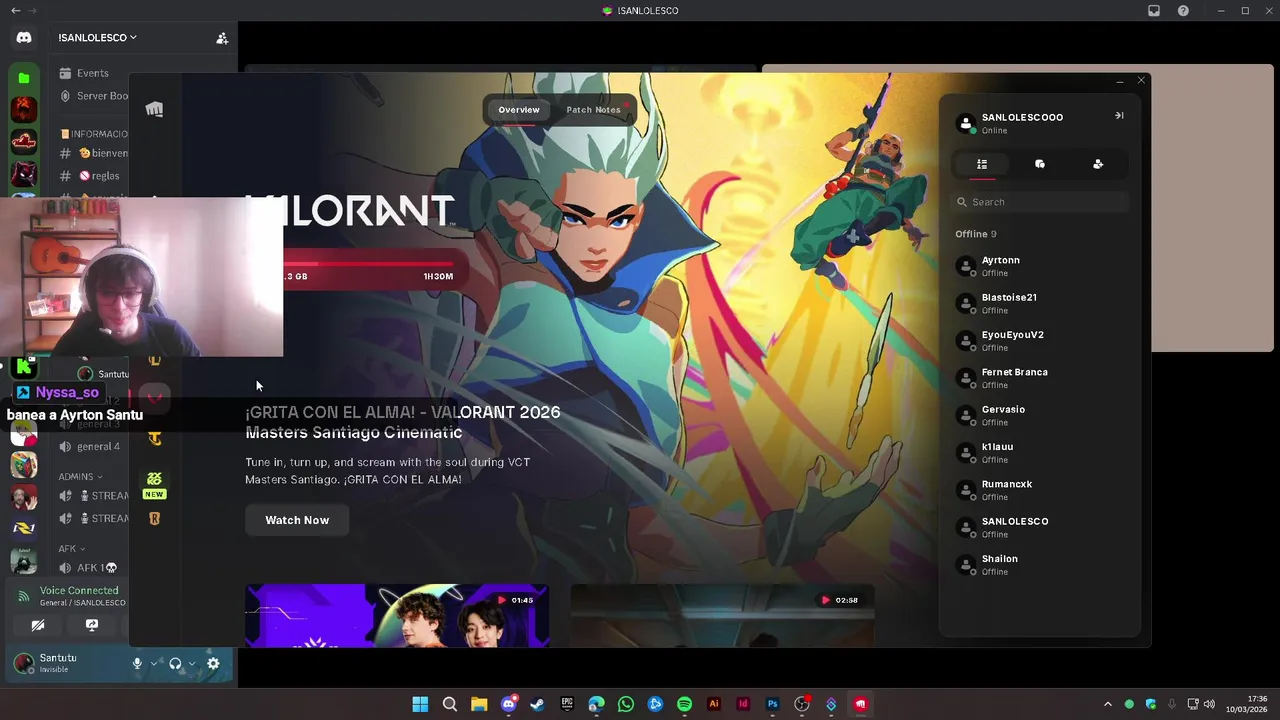Select friend SANLOLESCO in list

coord(1040,527)
